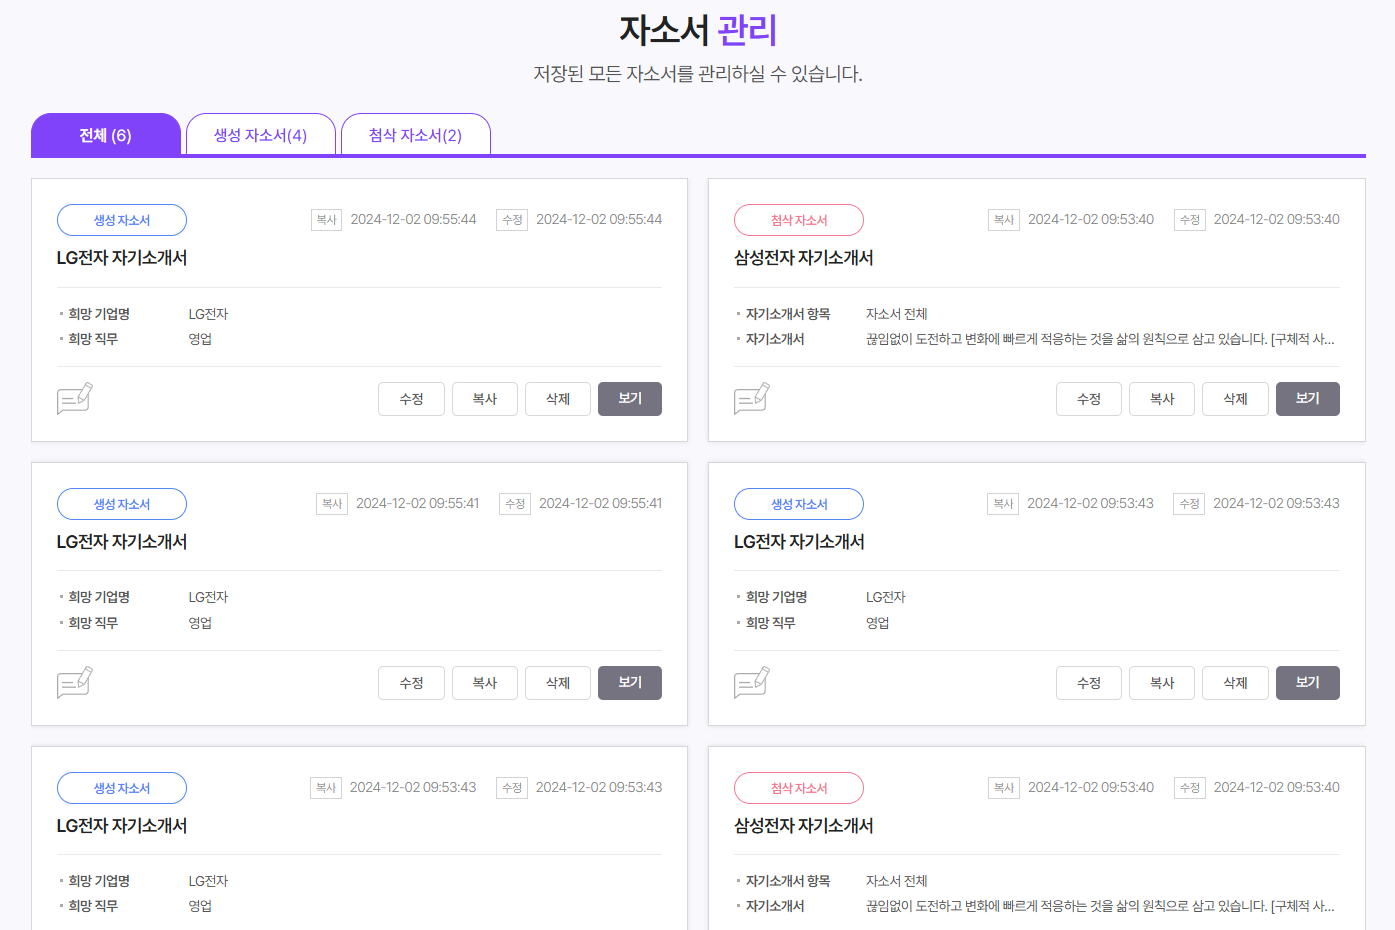Click 수정 button in the 09:55:41 LG전자 card
The image size is (1395, 930).
(411, 683)
